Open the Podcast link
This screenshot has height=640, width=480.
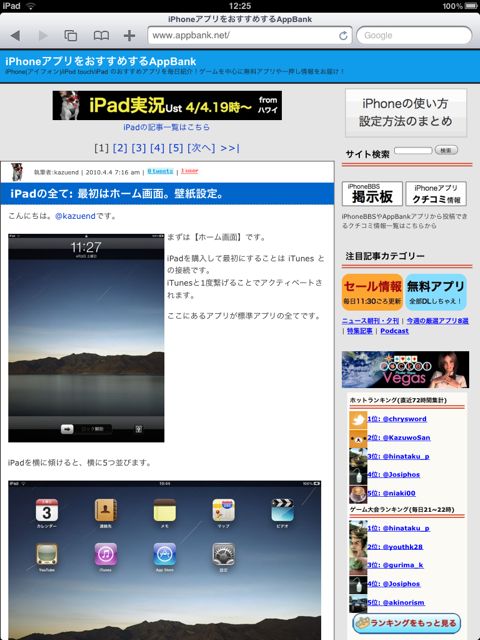[394, 331]
